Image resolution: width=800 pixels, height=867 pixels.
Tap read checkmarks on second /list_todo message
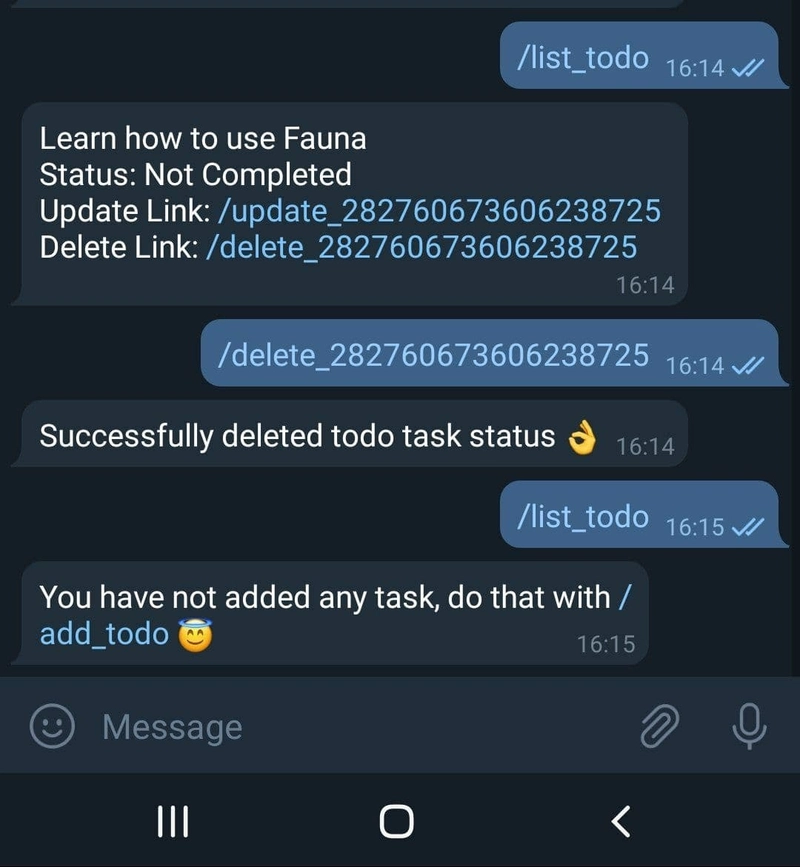[747, 527]
